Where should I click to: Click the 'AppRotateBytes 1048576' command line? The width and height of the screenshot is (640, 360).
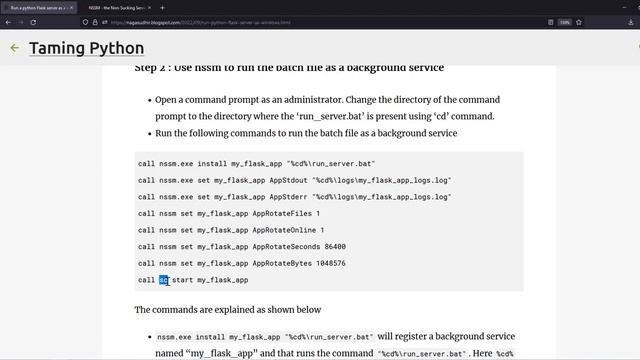[242, 263]
